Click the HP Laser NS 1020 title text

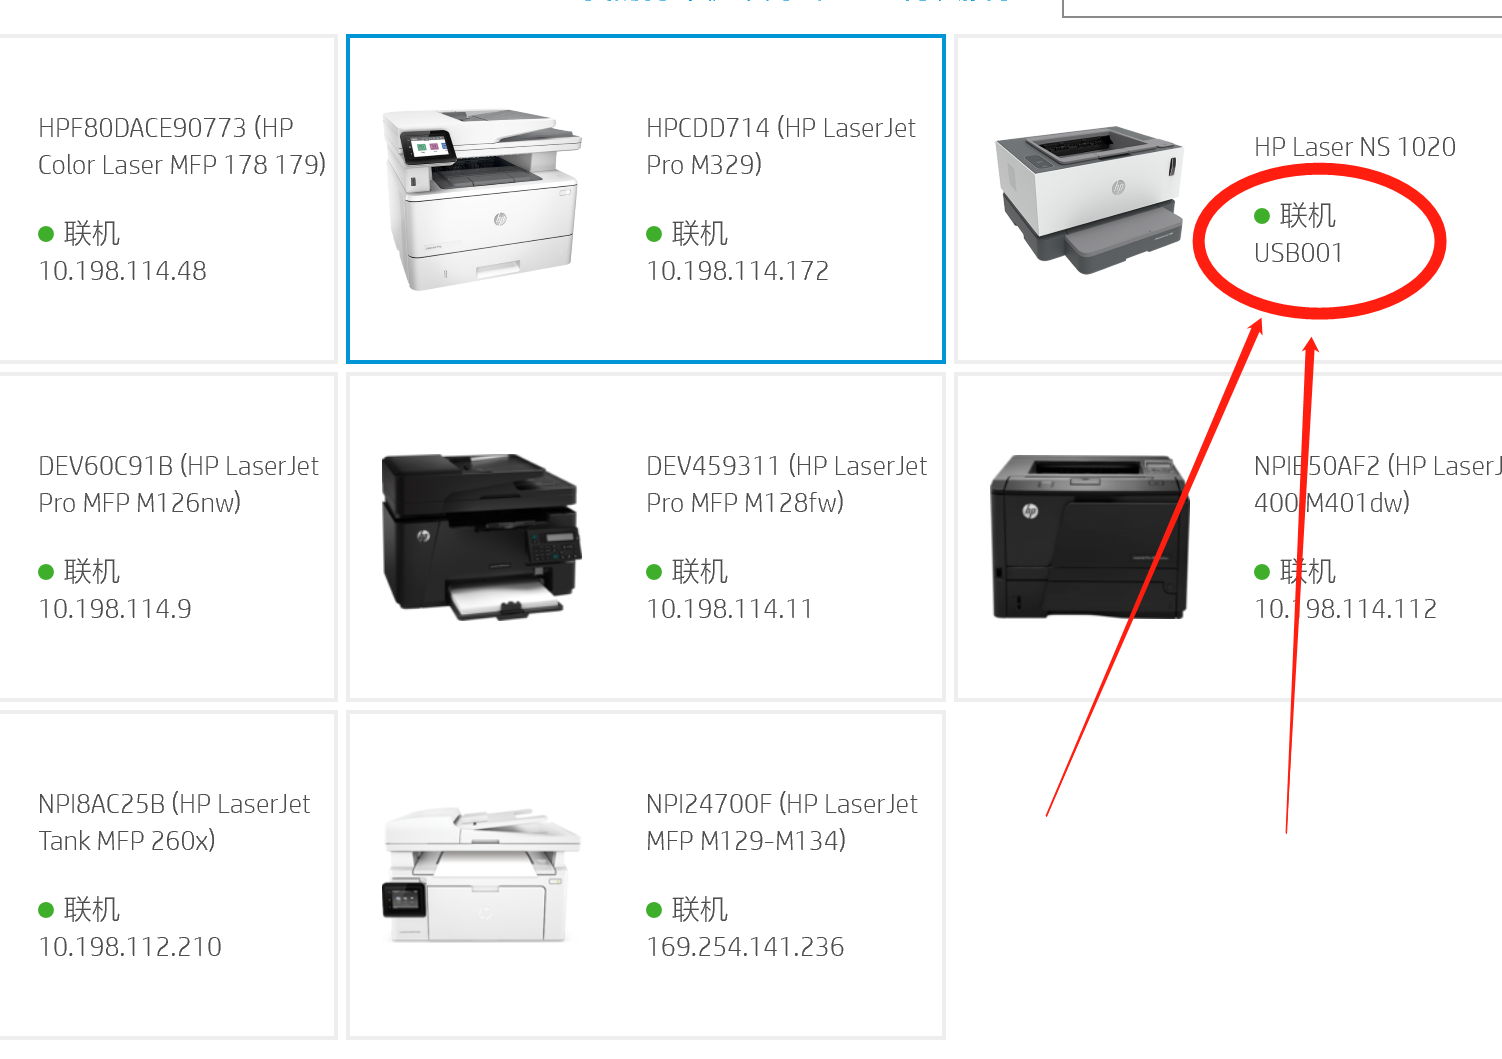tap(1355, 147)
